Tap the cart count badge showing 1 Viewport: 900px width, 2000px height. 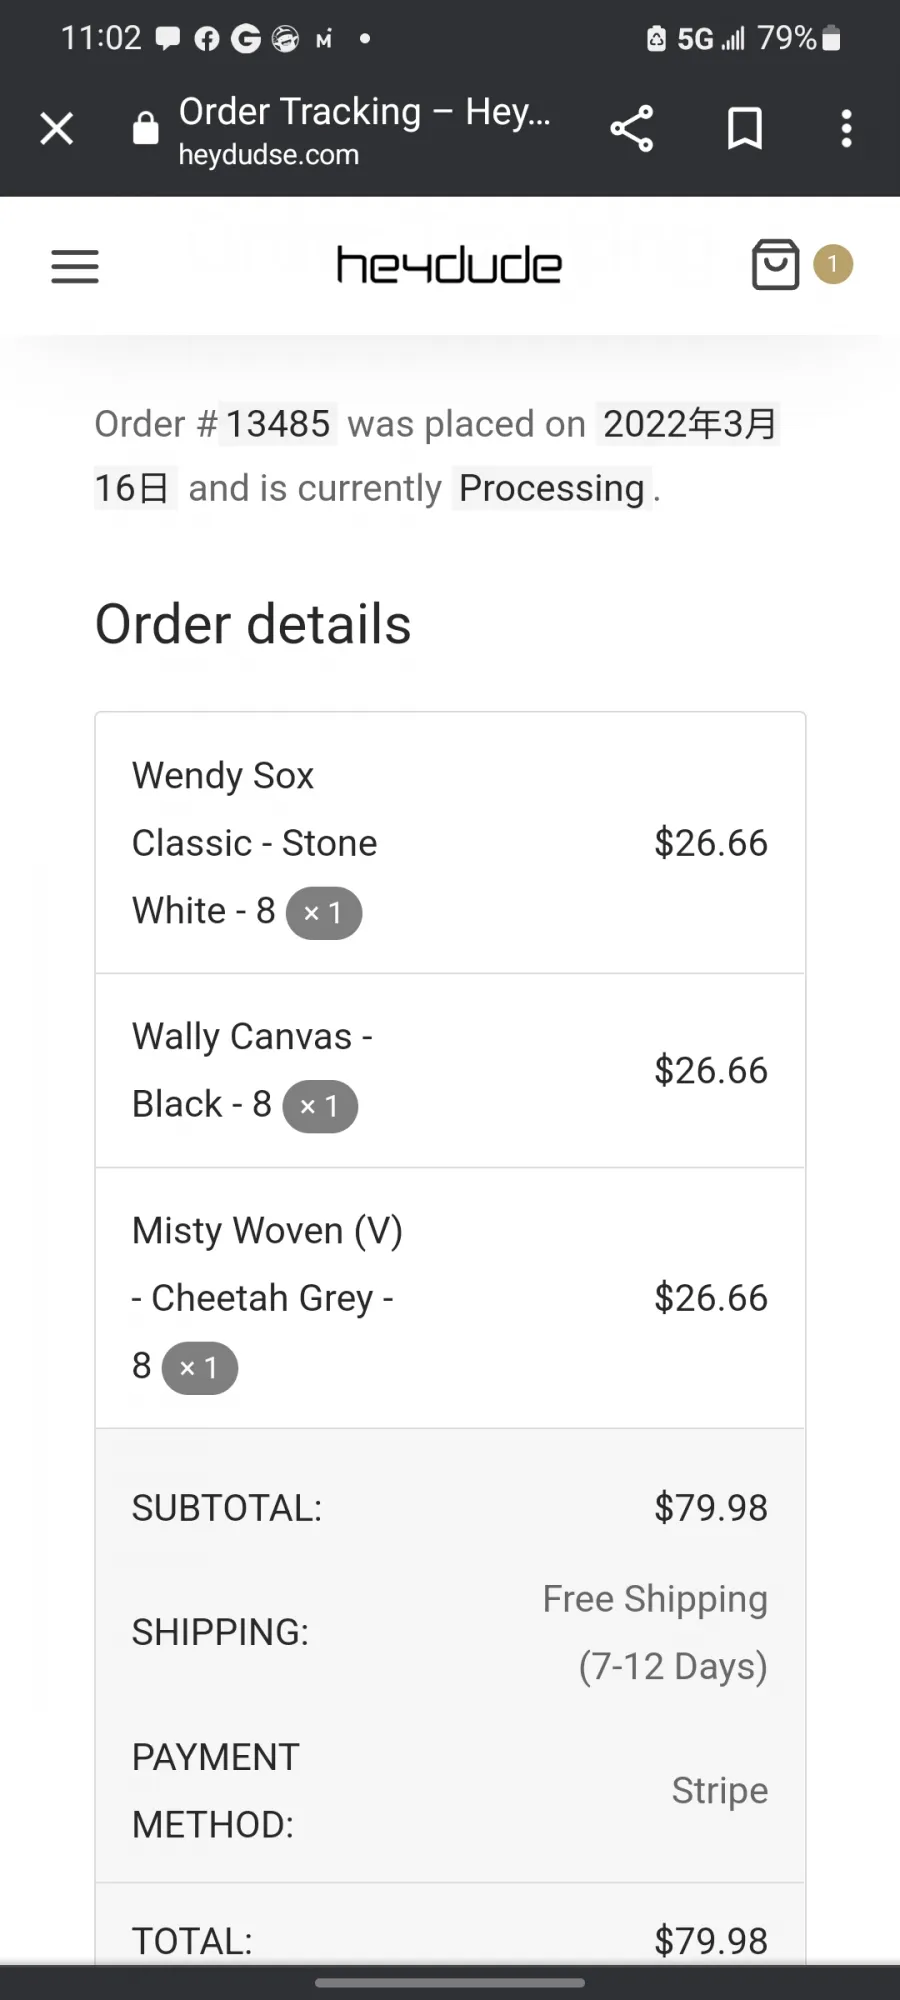833,265
